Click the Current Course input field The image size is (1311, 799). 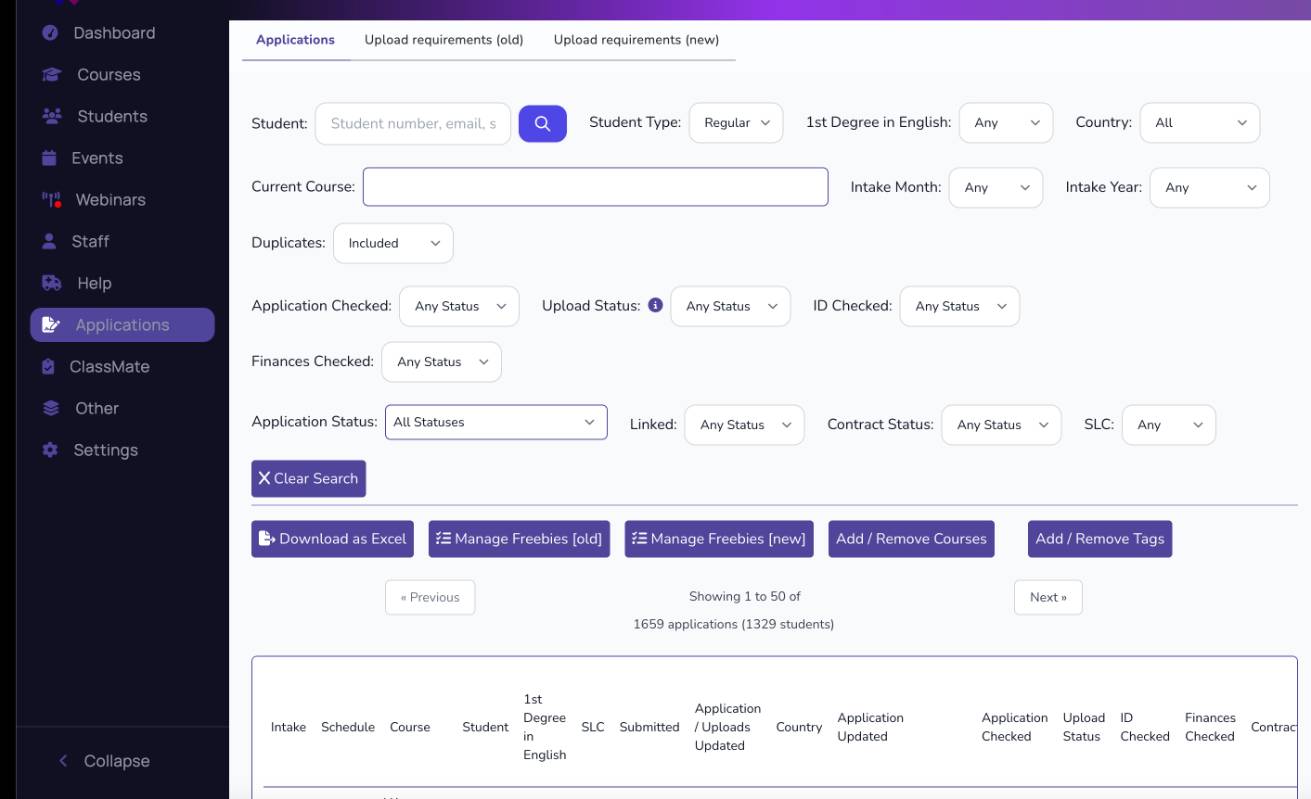pyautogui.click(x=596, y=187)
